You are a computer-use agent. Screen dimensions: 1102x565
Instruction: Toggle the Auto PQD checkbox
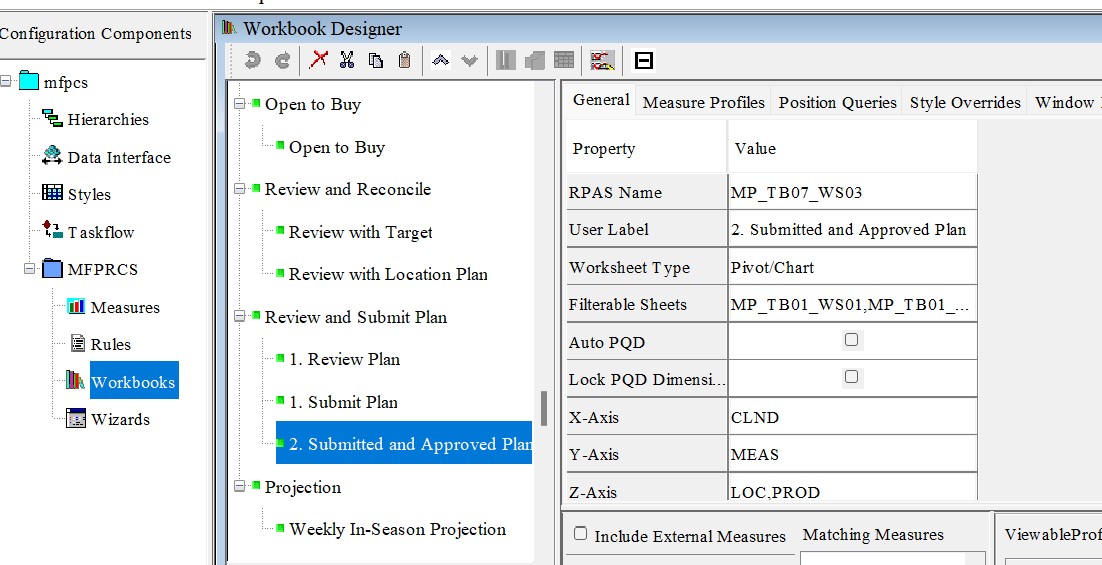tap(851, 339)
